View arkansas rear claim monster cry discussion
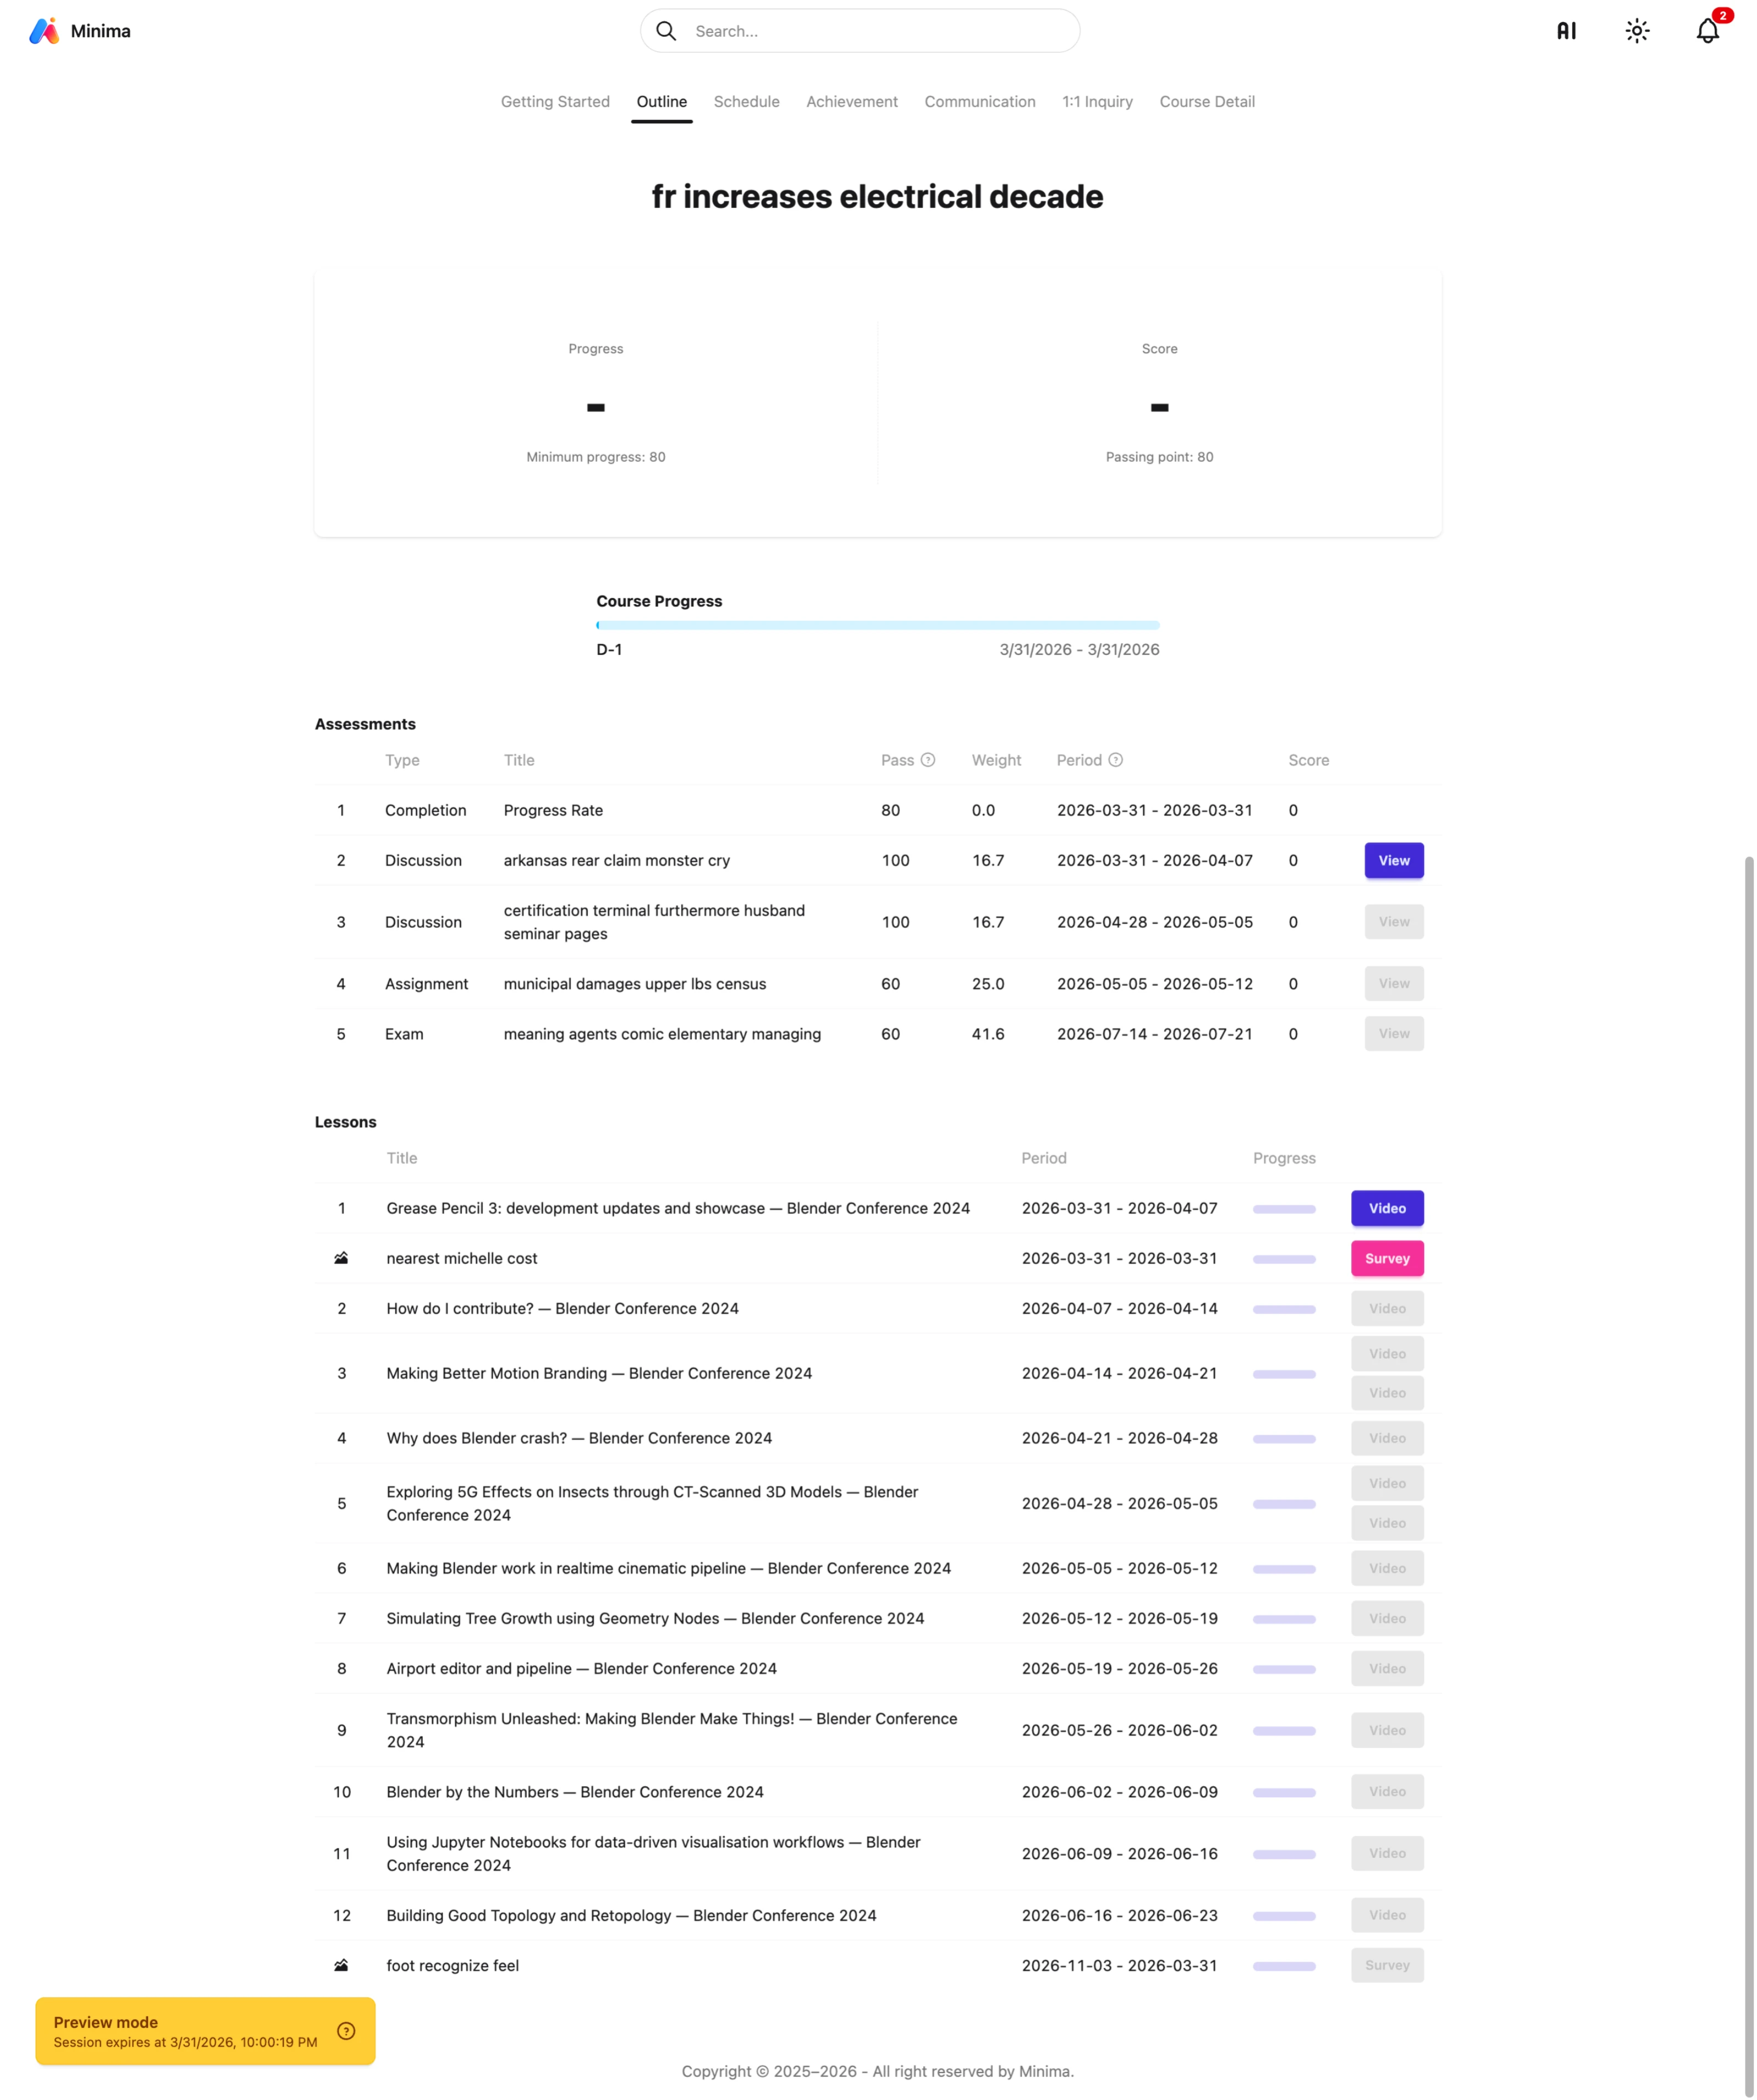 coord(1393,860)
